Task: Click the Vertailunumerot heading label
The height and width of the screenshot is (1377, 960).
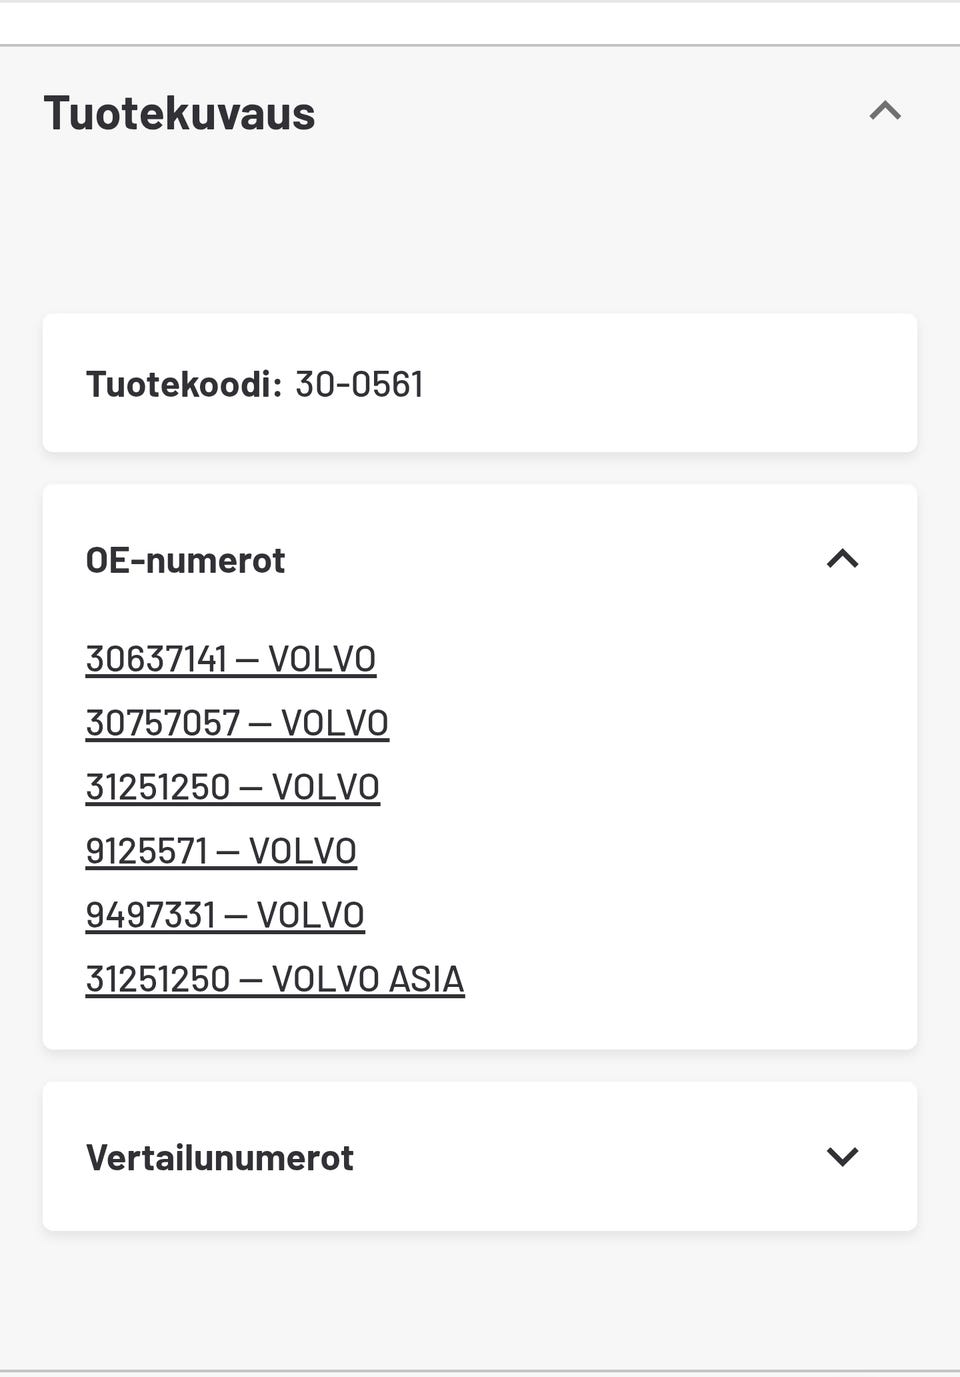Action: [x=219, y=1157]
